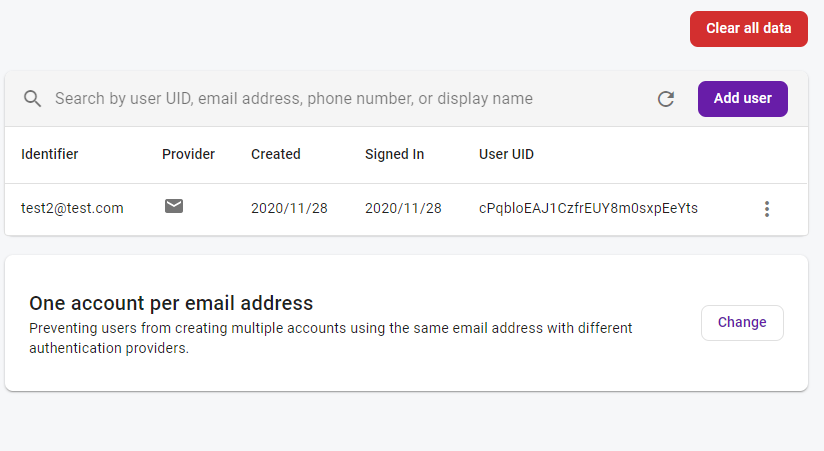Click the Add user button
Viewport: 824px width, 451px height.
click(743, 99)
